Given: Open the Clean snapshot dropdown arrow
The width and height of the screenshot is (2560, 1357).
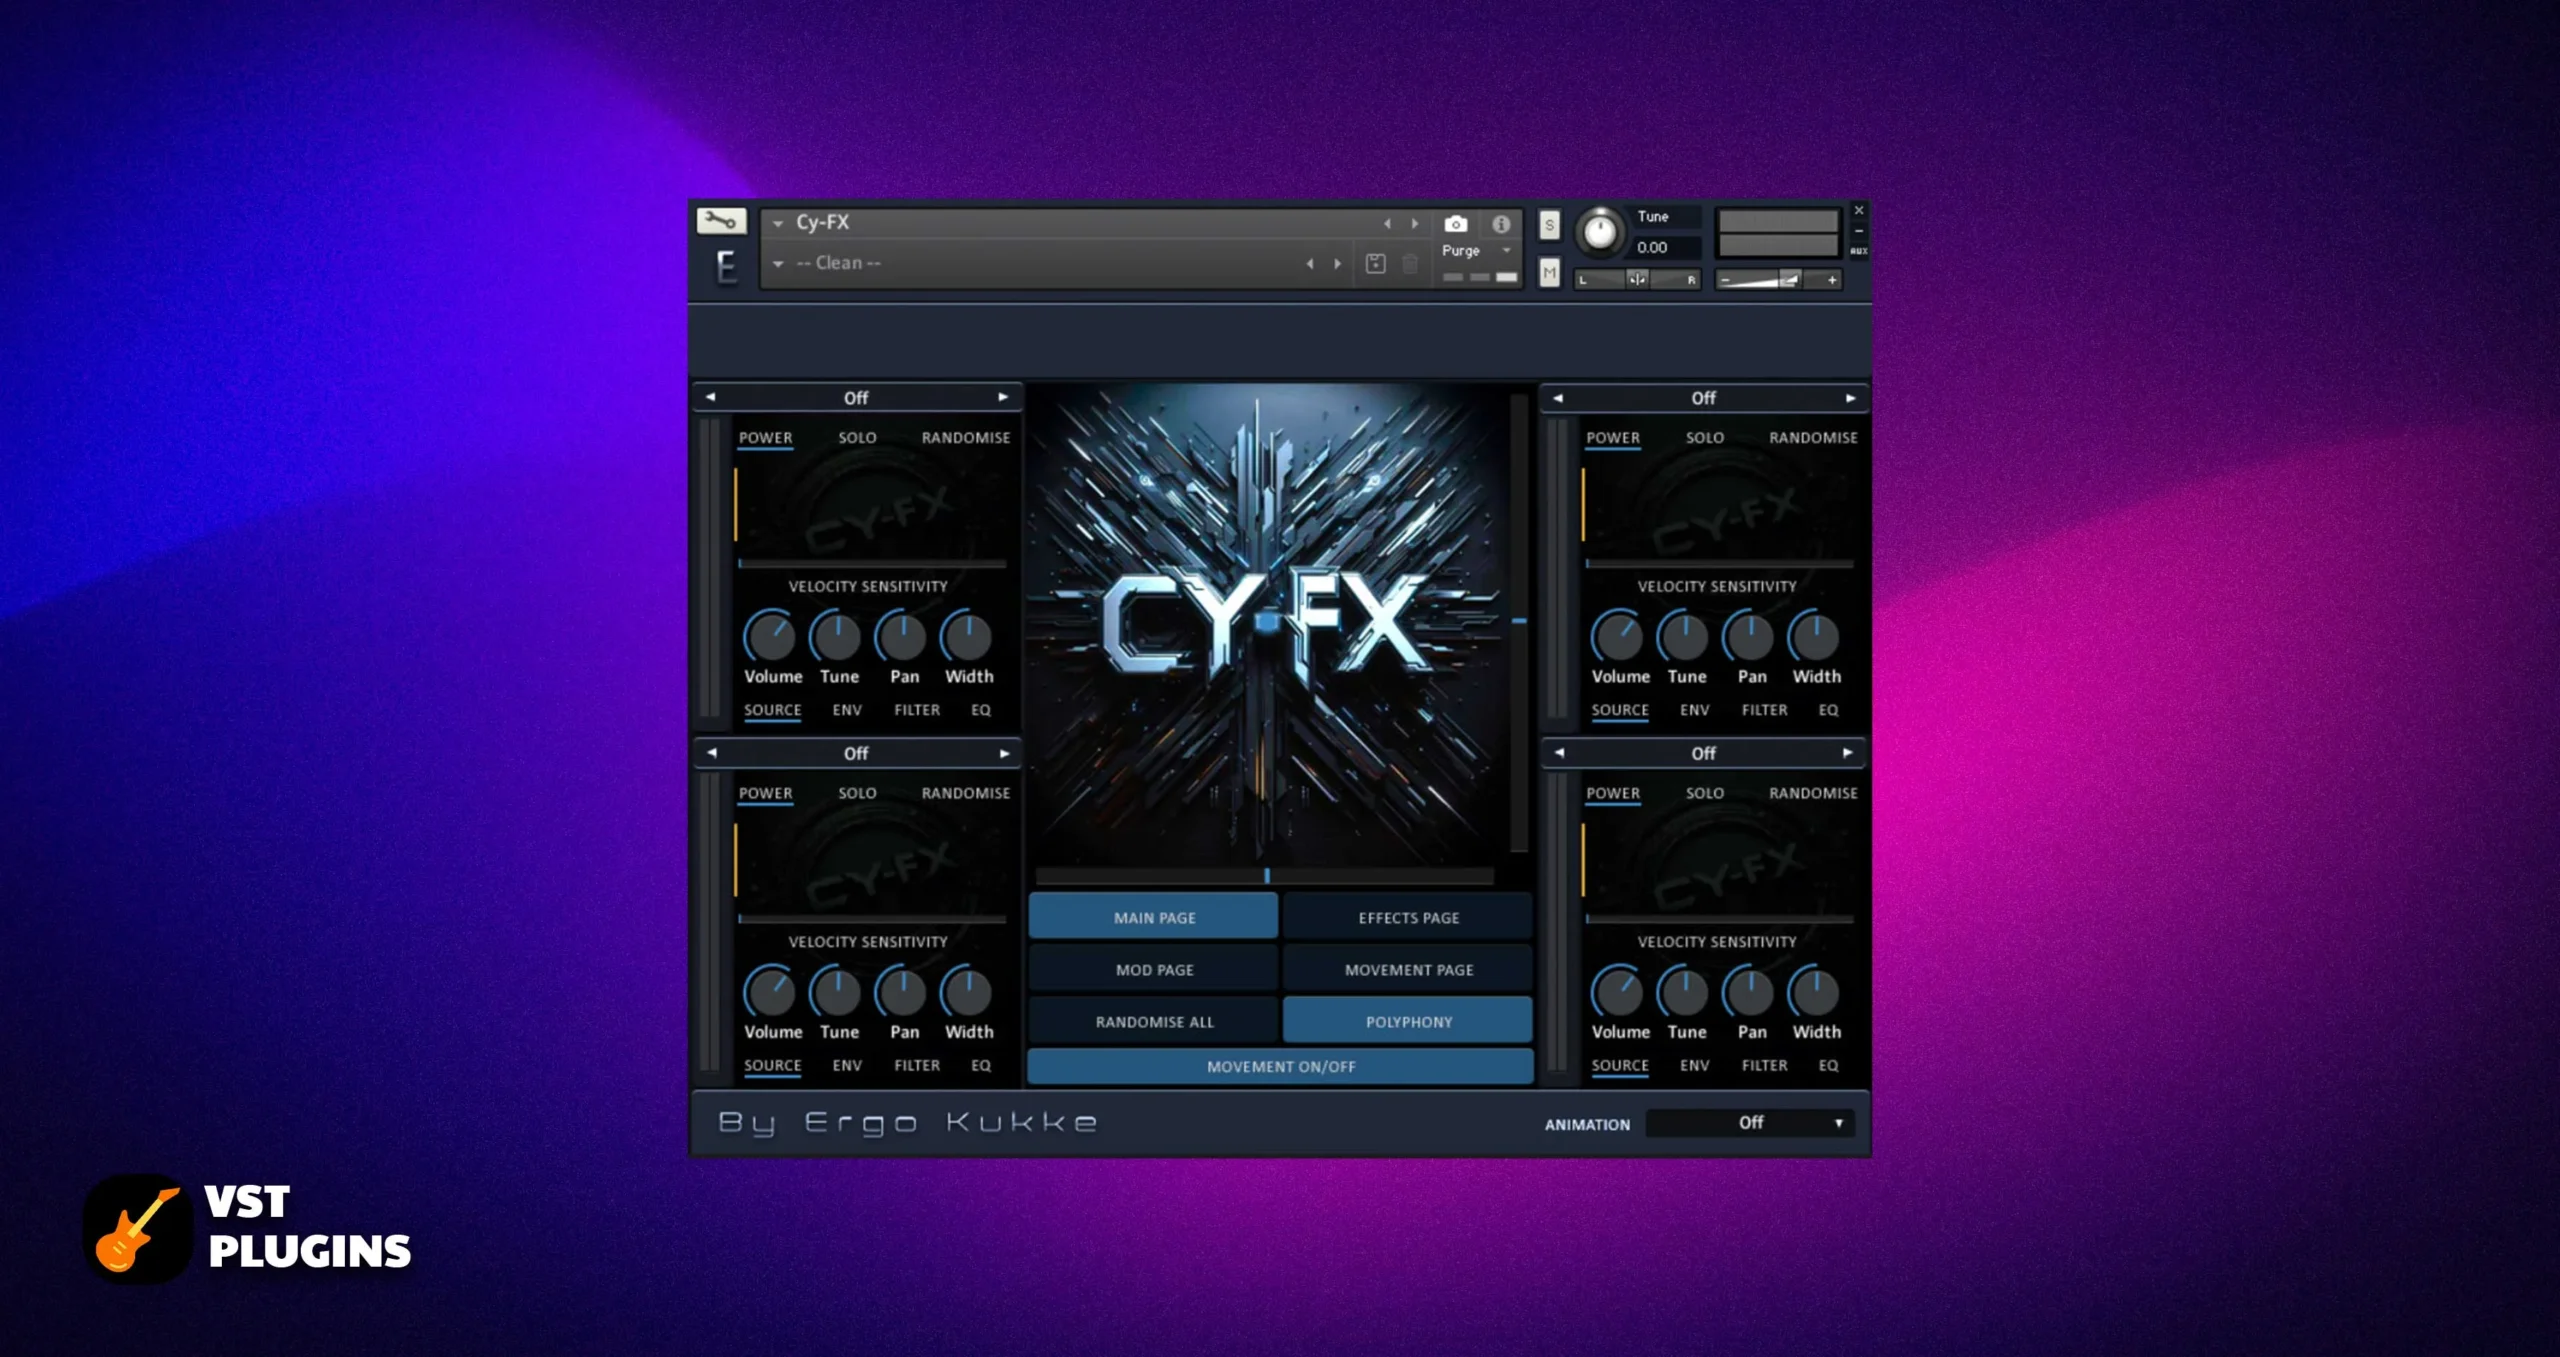Looking at the screenshot, I should coord(778,264).
